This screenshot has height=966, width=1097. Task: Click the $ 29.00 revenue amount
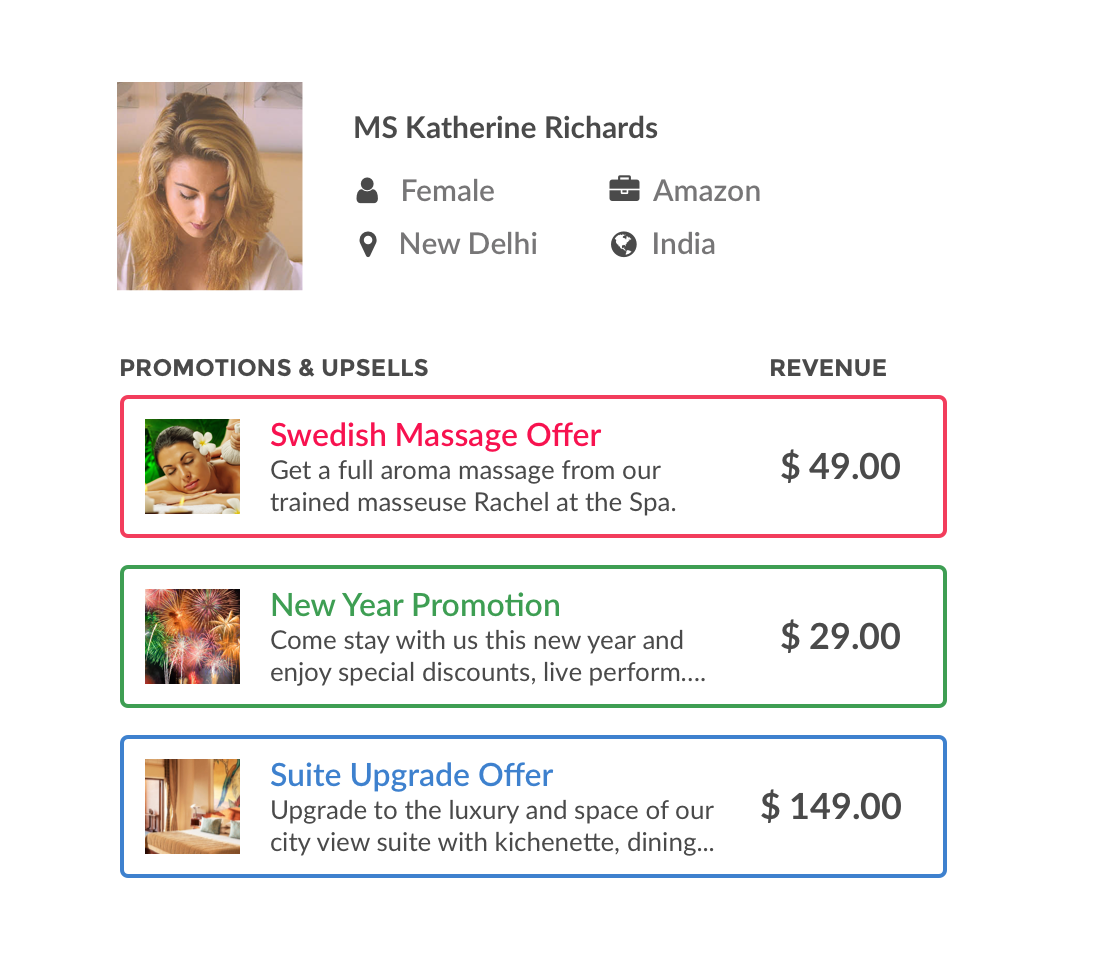[840, 637]
